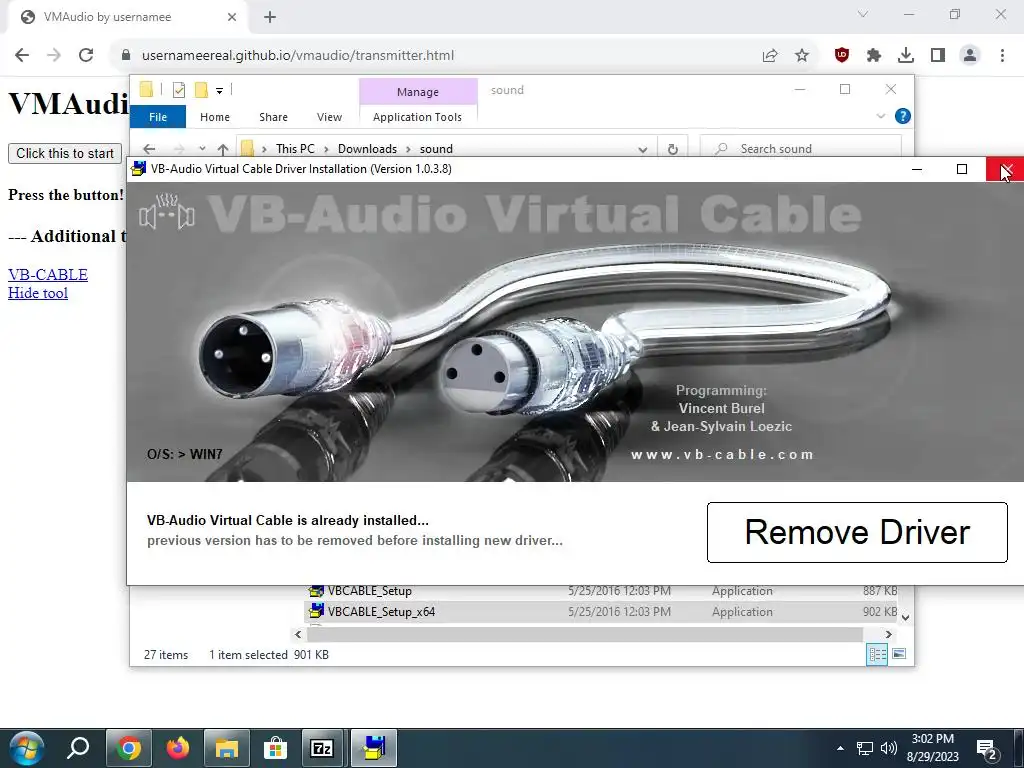Open Firefox from the taskbar

coord(178,748)
